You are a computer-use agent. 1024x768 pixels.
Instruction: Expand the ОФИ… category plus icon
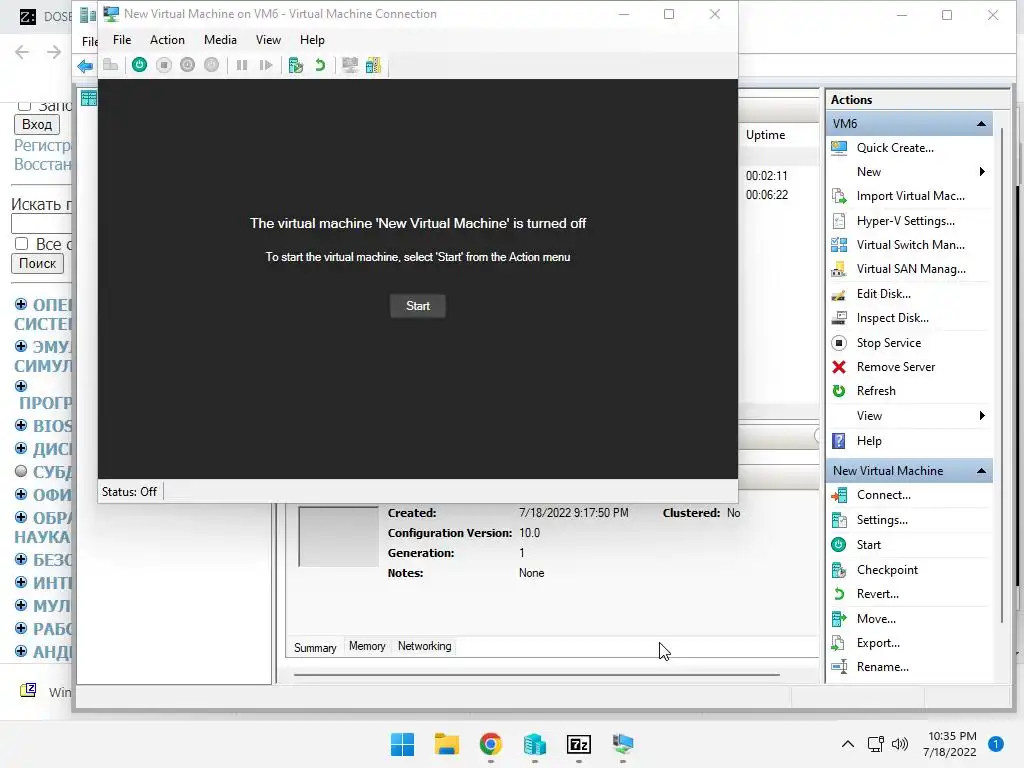tap(21, 494)
